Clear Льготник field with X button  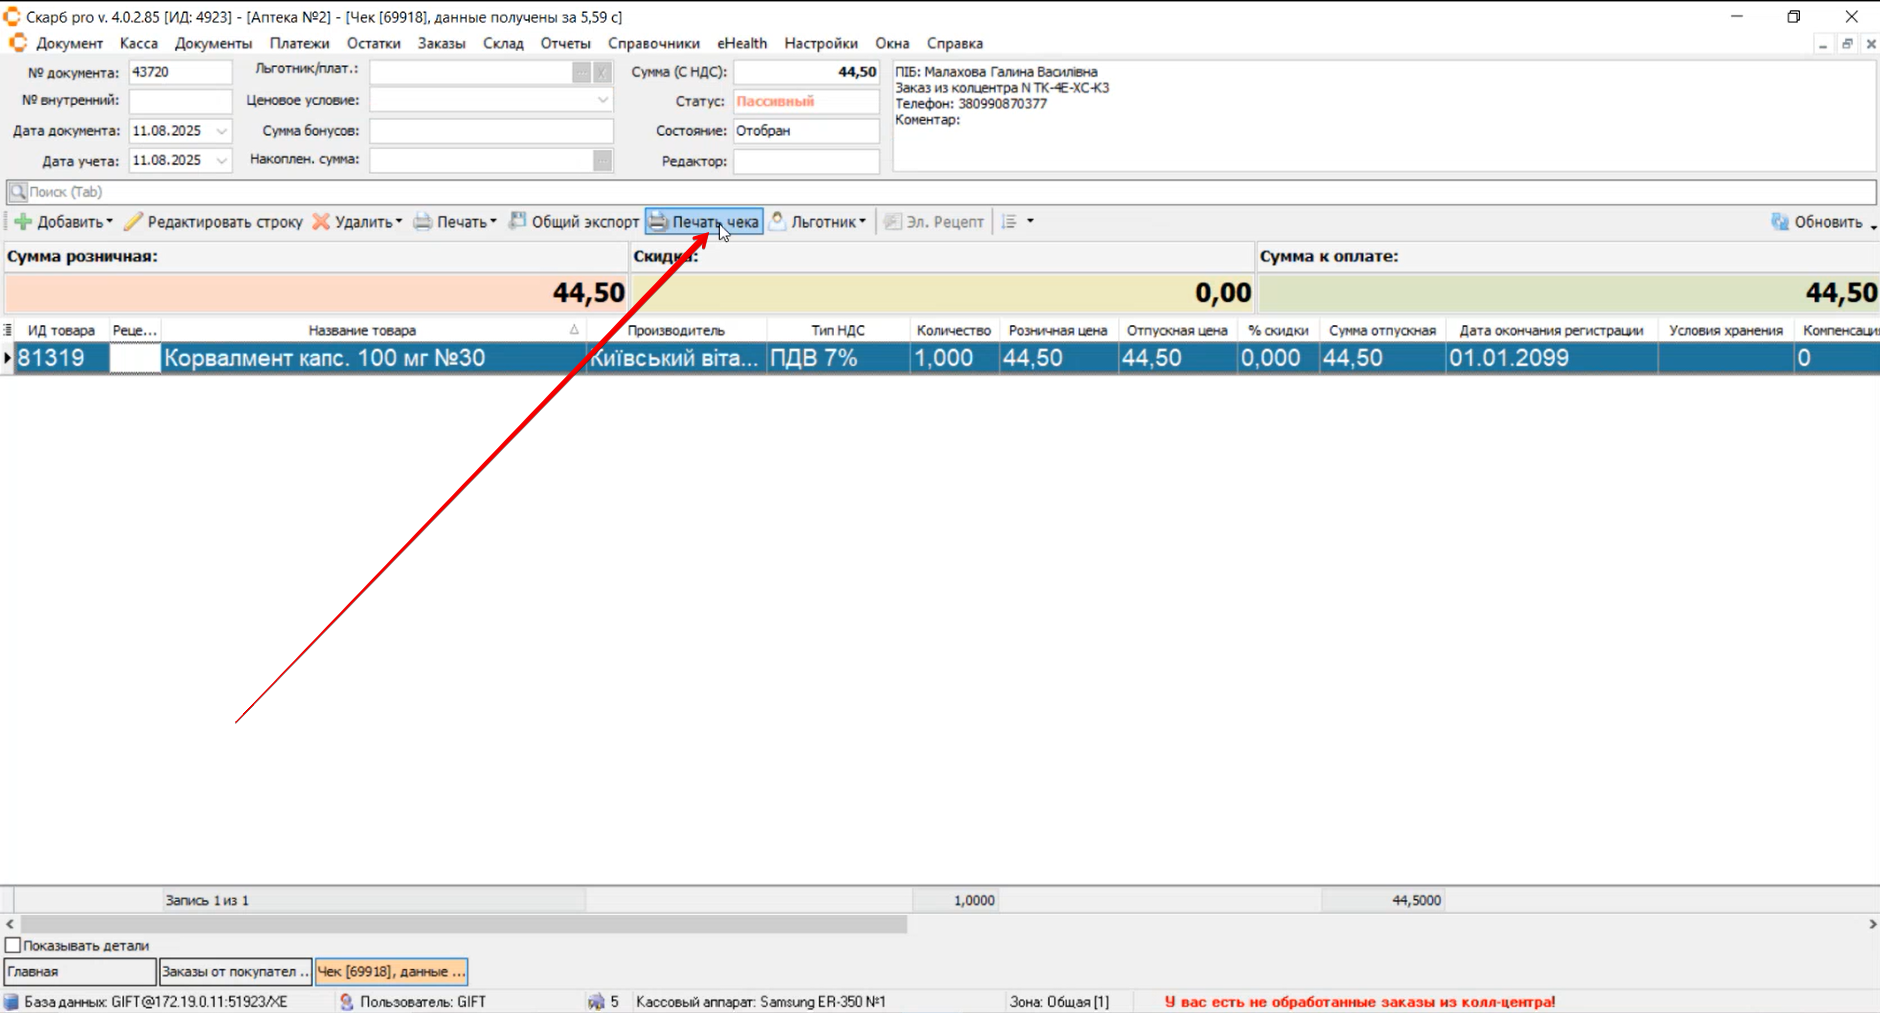pos(602,73)
